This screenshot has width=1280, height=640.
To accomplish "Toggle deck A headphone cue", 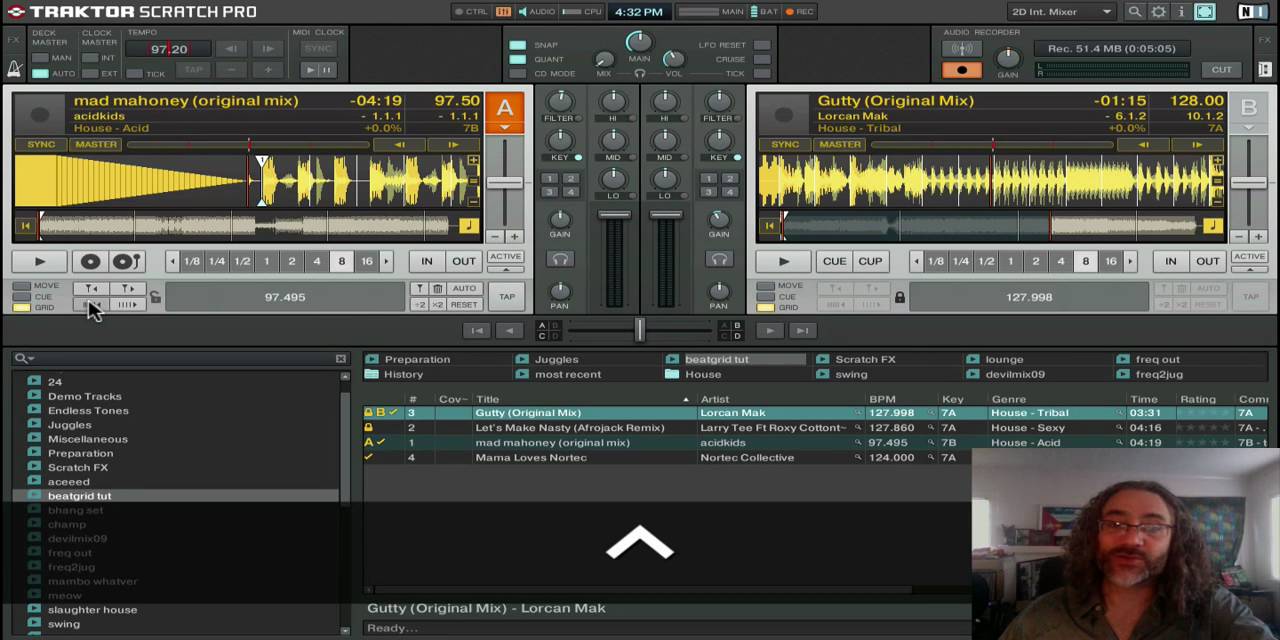I will point(560,260).
